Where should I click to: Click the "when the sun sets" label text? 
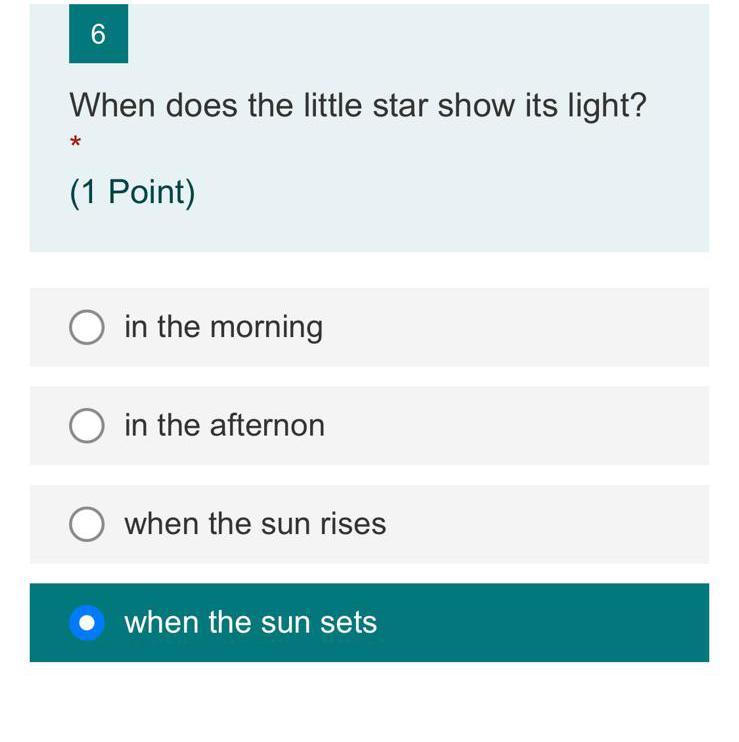point(250,623)
